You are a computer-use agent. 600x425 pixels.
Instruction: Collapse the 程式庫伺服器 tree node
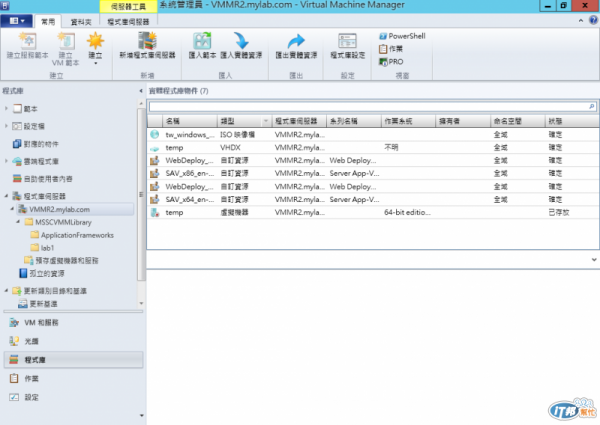[x=6, y=196]
